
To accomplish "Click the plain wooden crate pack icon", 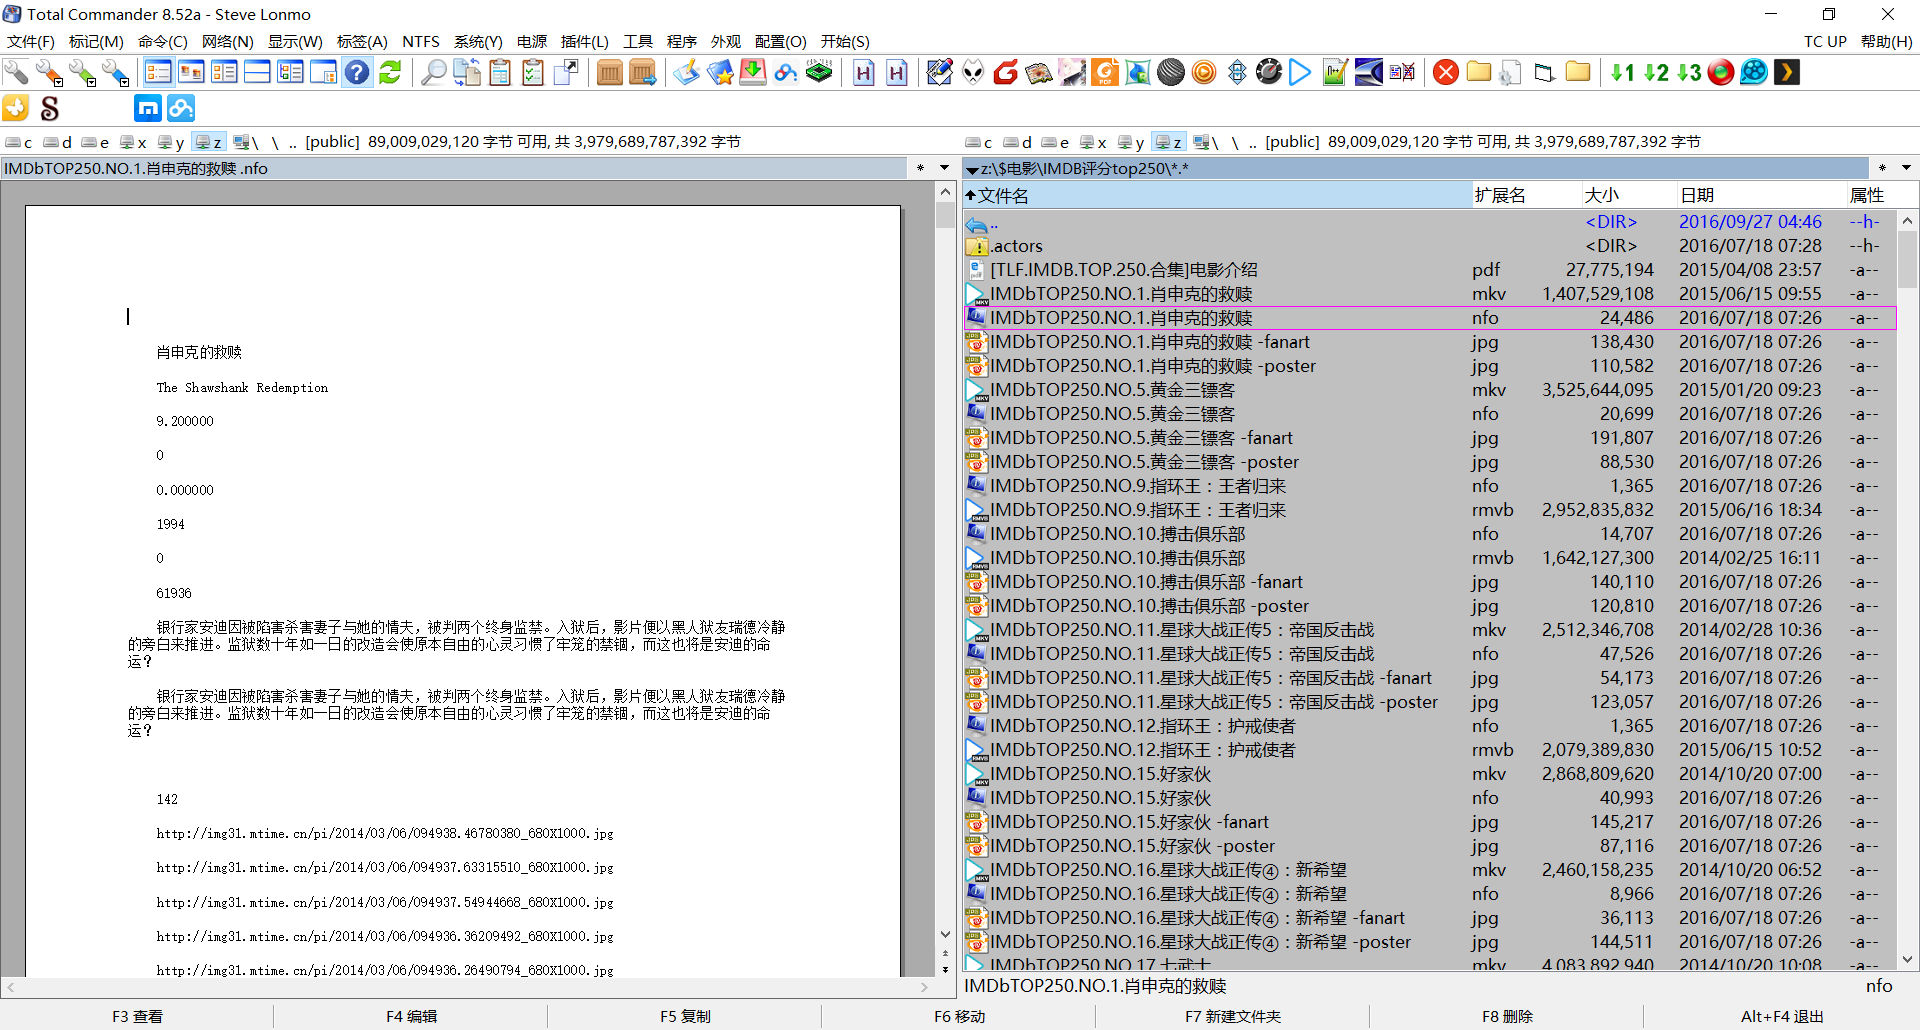I will pyautogui.click(x=609, y=72).
